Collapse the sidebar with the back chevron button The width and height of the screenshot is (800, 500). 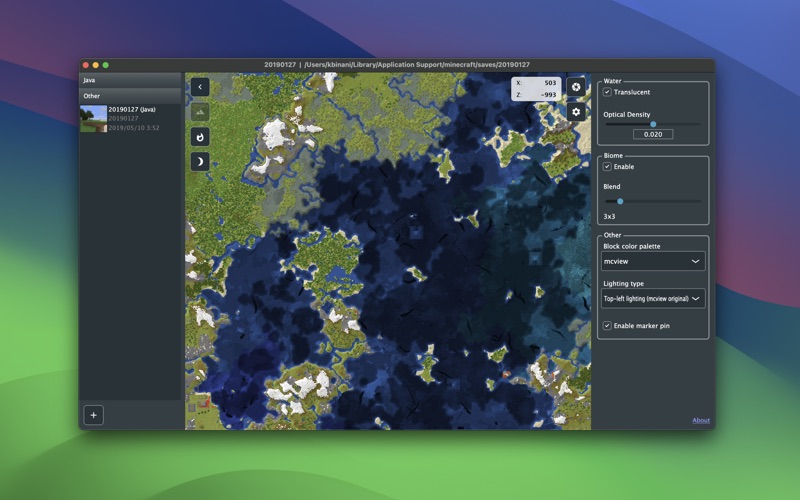tap(200, 87)
